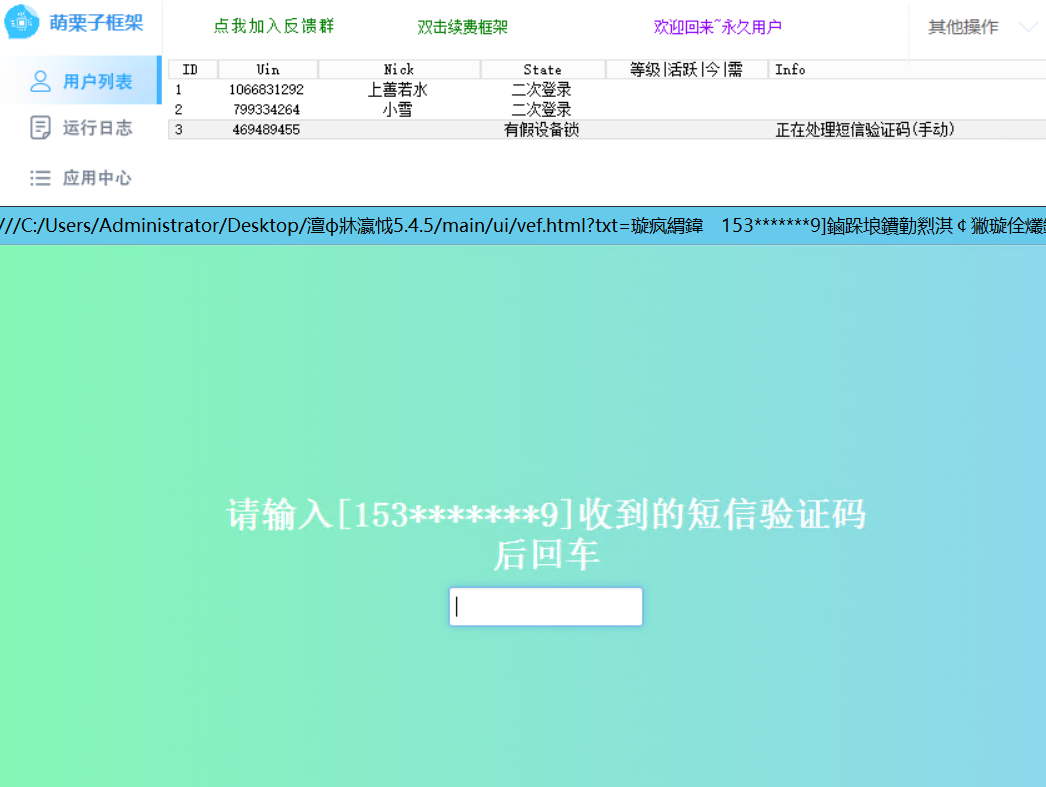Click the 请输入[153*******9]收到的短信验证码 prompt

point(546,514)
